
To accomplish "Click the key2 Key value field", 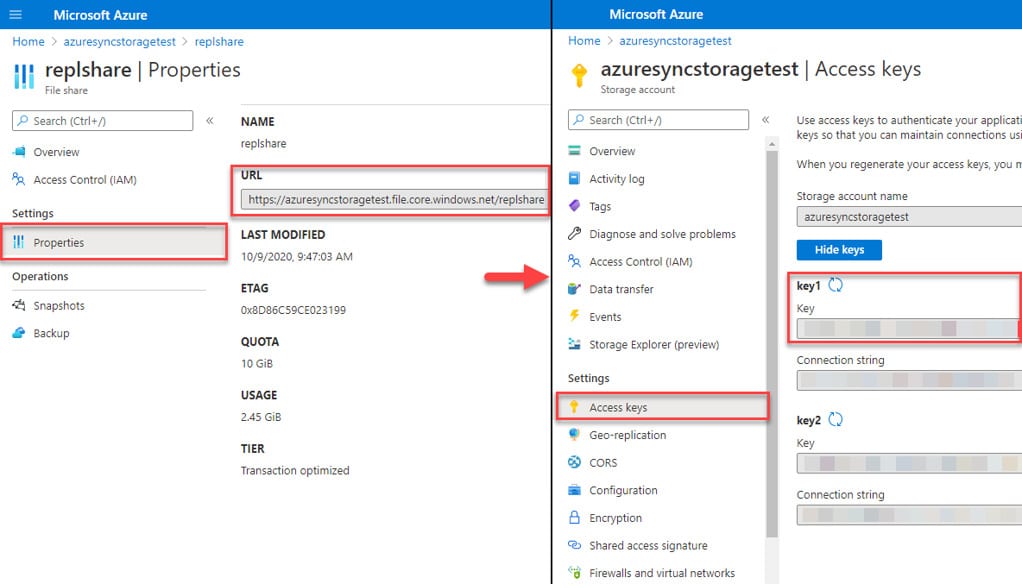I will point(909,463).
